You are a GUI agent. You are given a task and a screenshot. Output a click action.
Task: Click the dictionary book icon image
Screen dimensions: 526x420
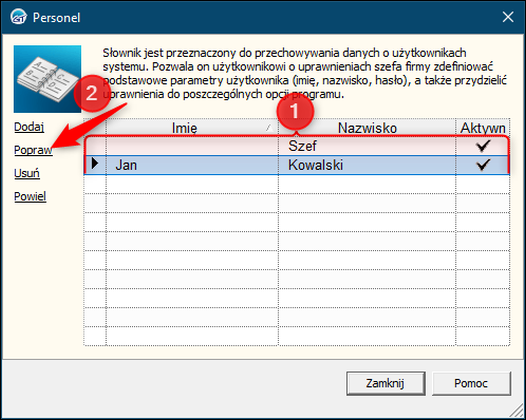(x=47, y=79)
